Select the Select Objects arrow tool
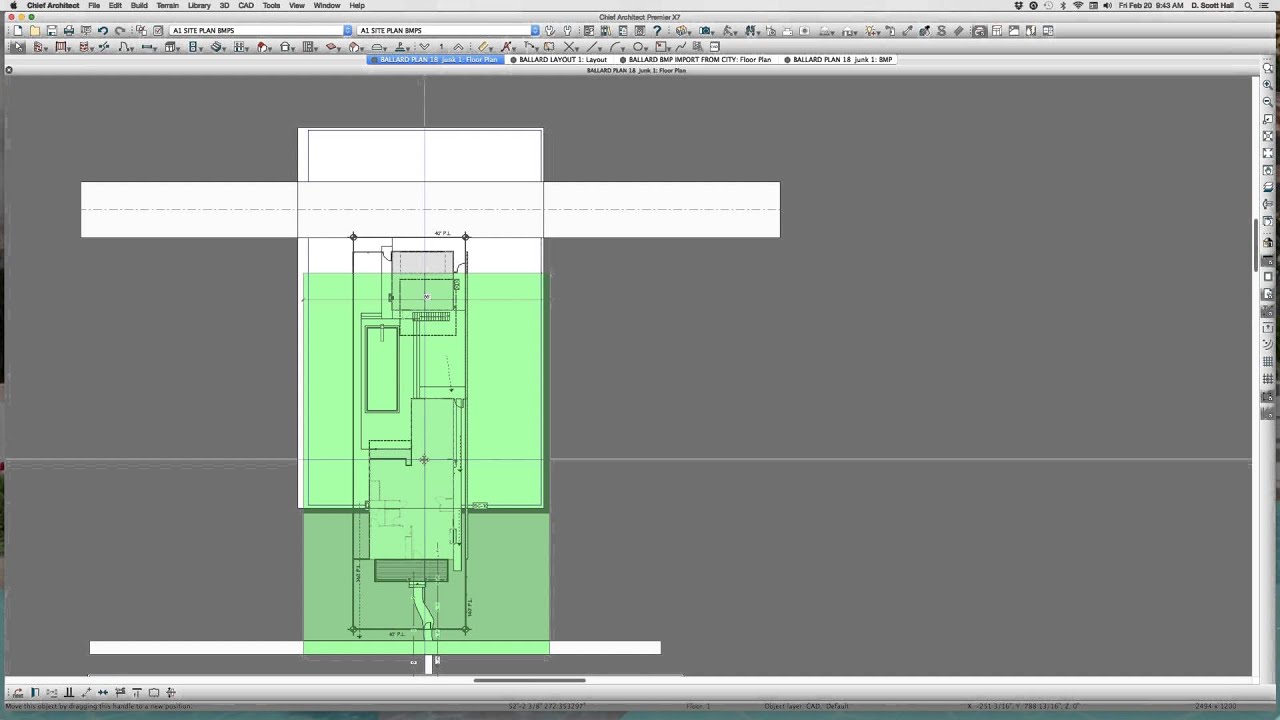The height and width of the screenshot is (720, 1280). click(18, 47)
